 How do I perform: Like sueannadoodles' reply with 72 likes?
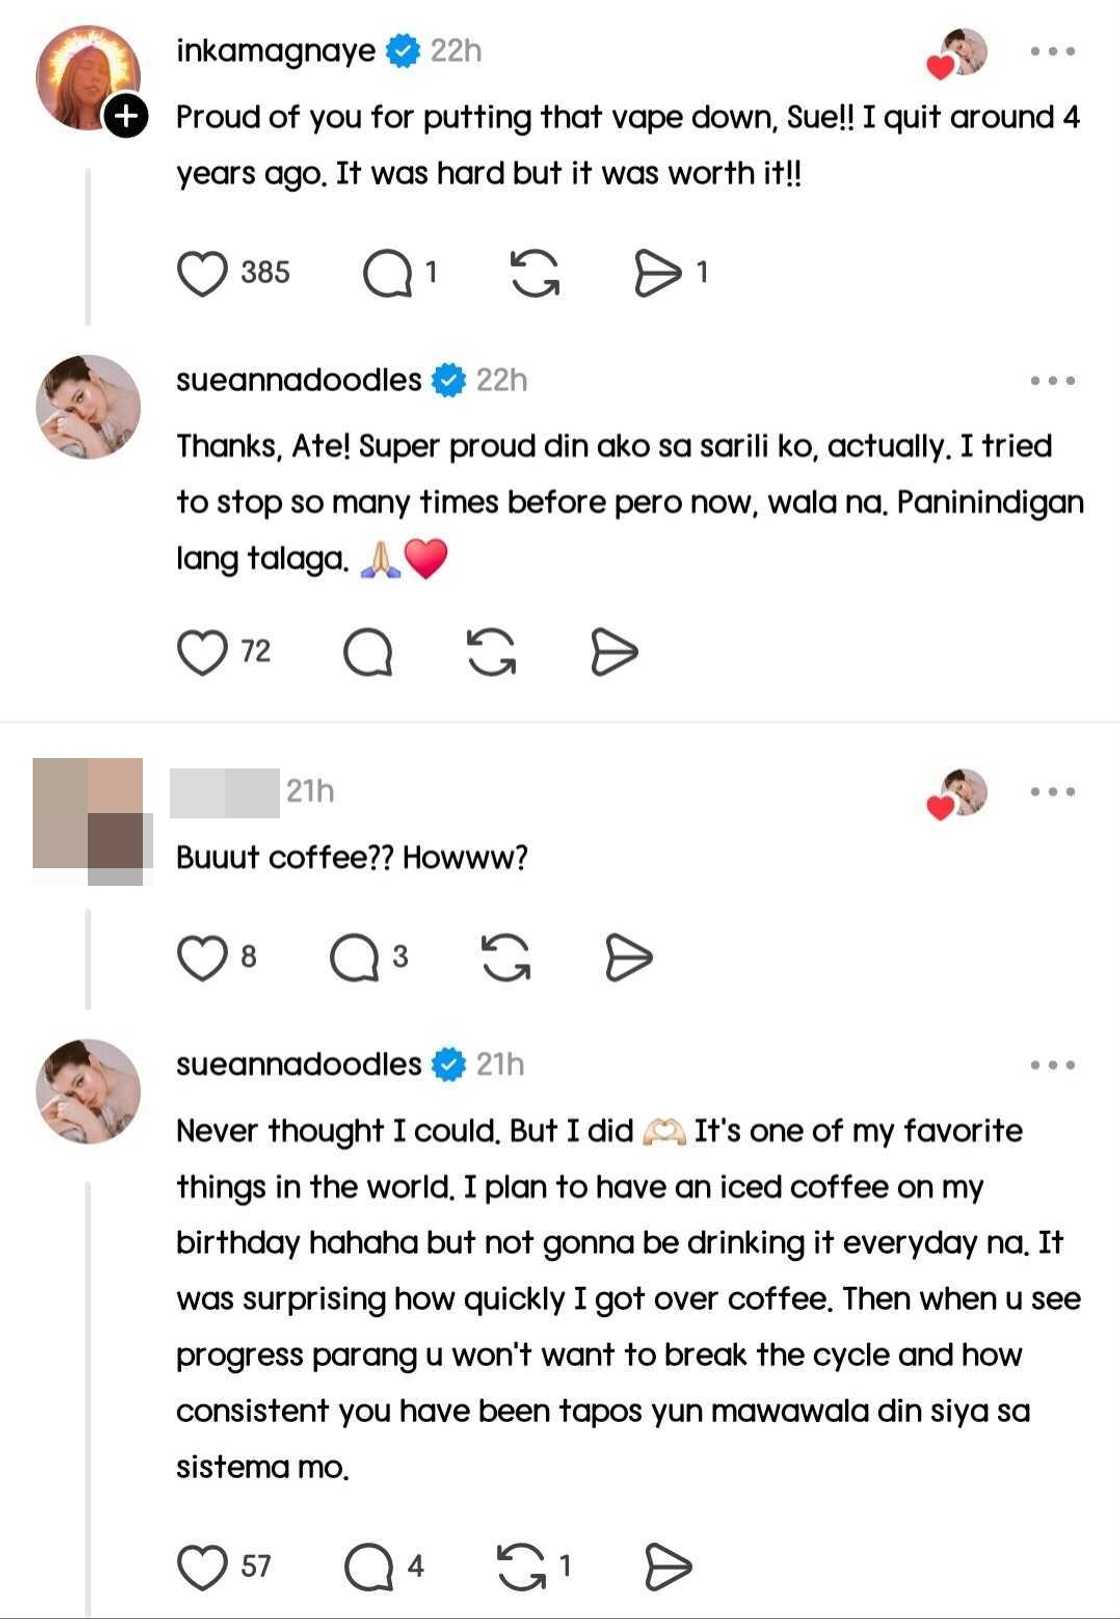(202, 653)
